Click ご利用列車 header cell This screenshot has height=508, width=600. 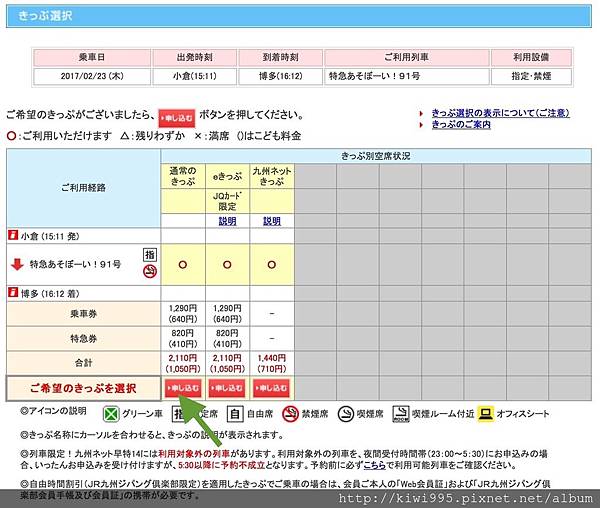pos(407,57)
